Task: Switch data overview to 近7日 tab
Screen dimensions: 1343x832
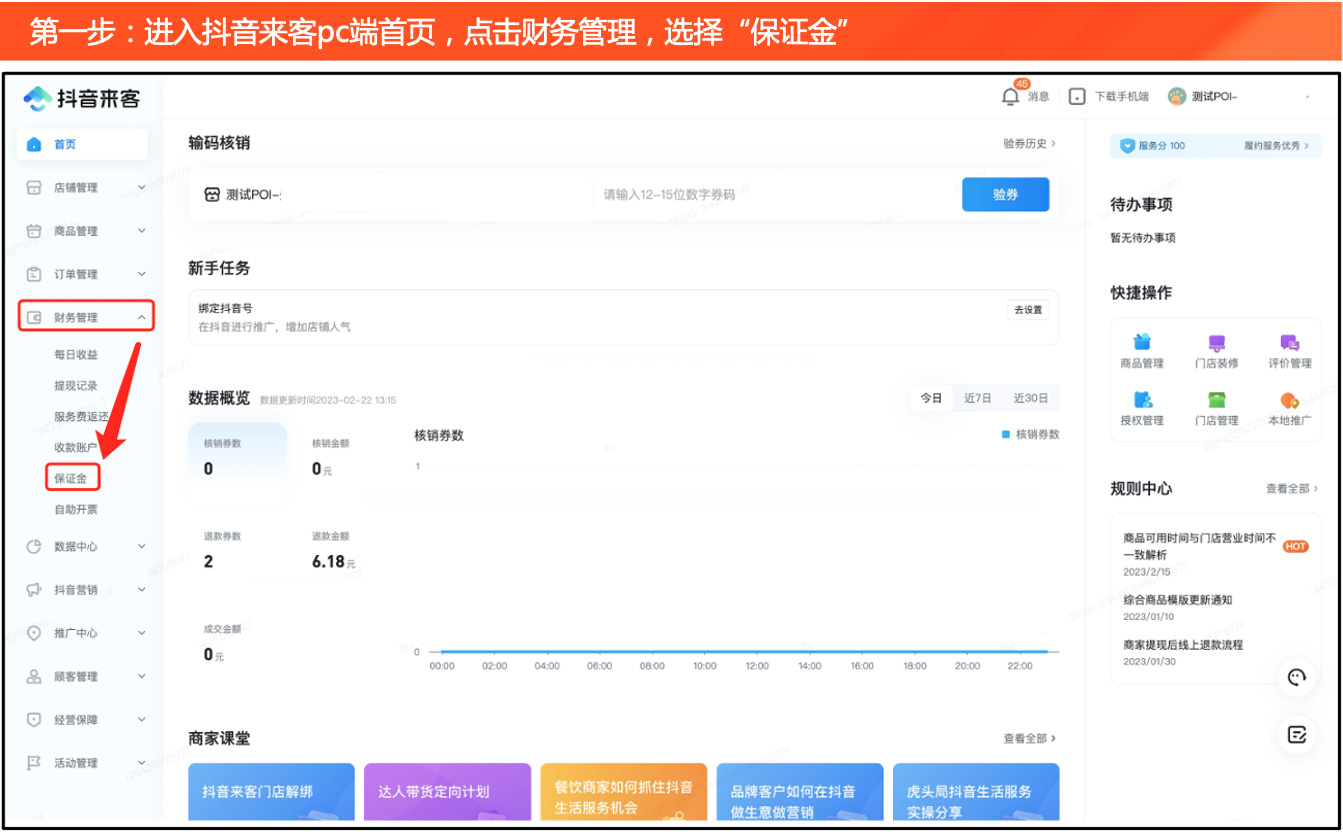Action: pos(978,398)
